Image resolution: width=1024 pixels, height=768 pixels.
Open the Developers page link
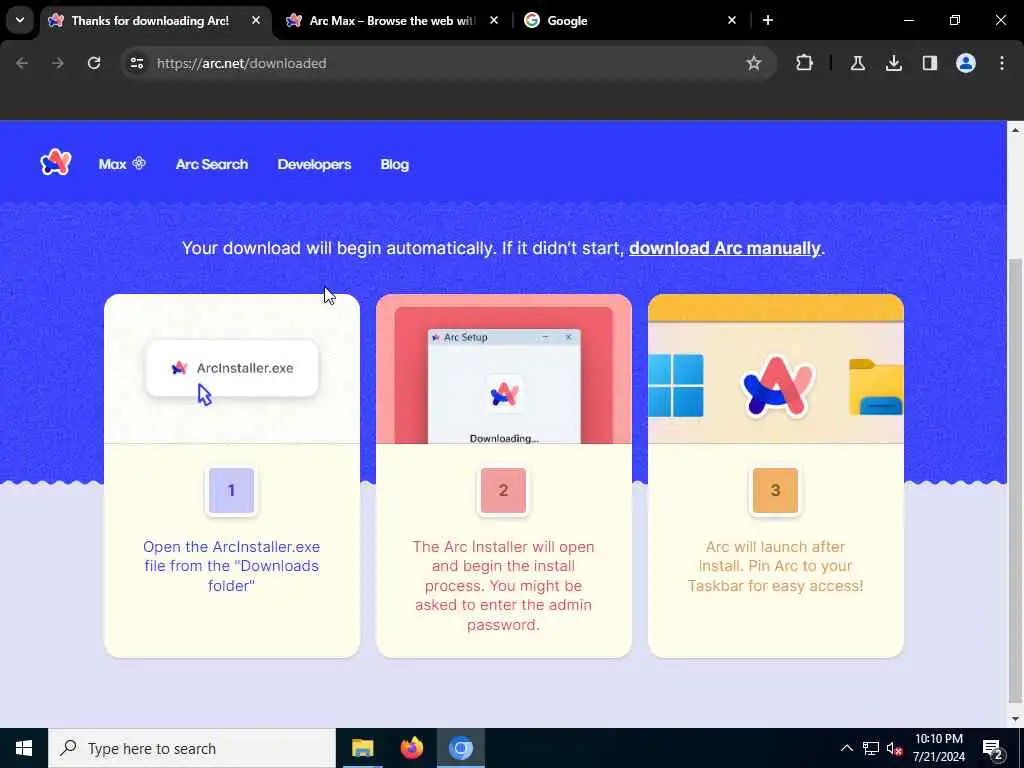click(314, 164)
